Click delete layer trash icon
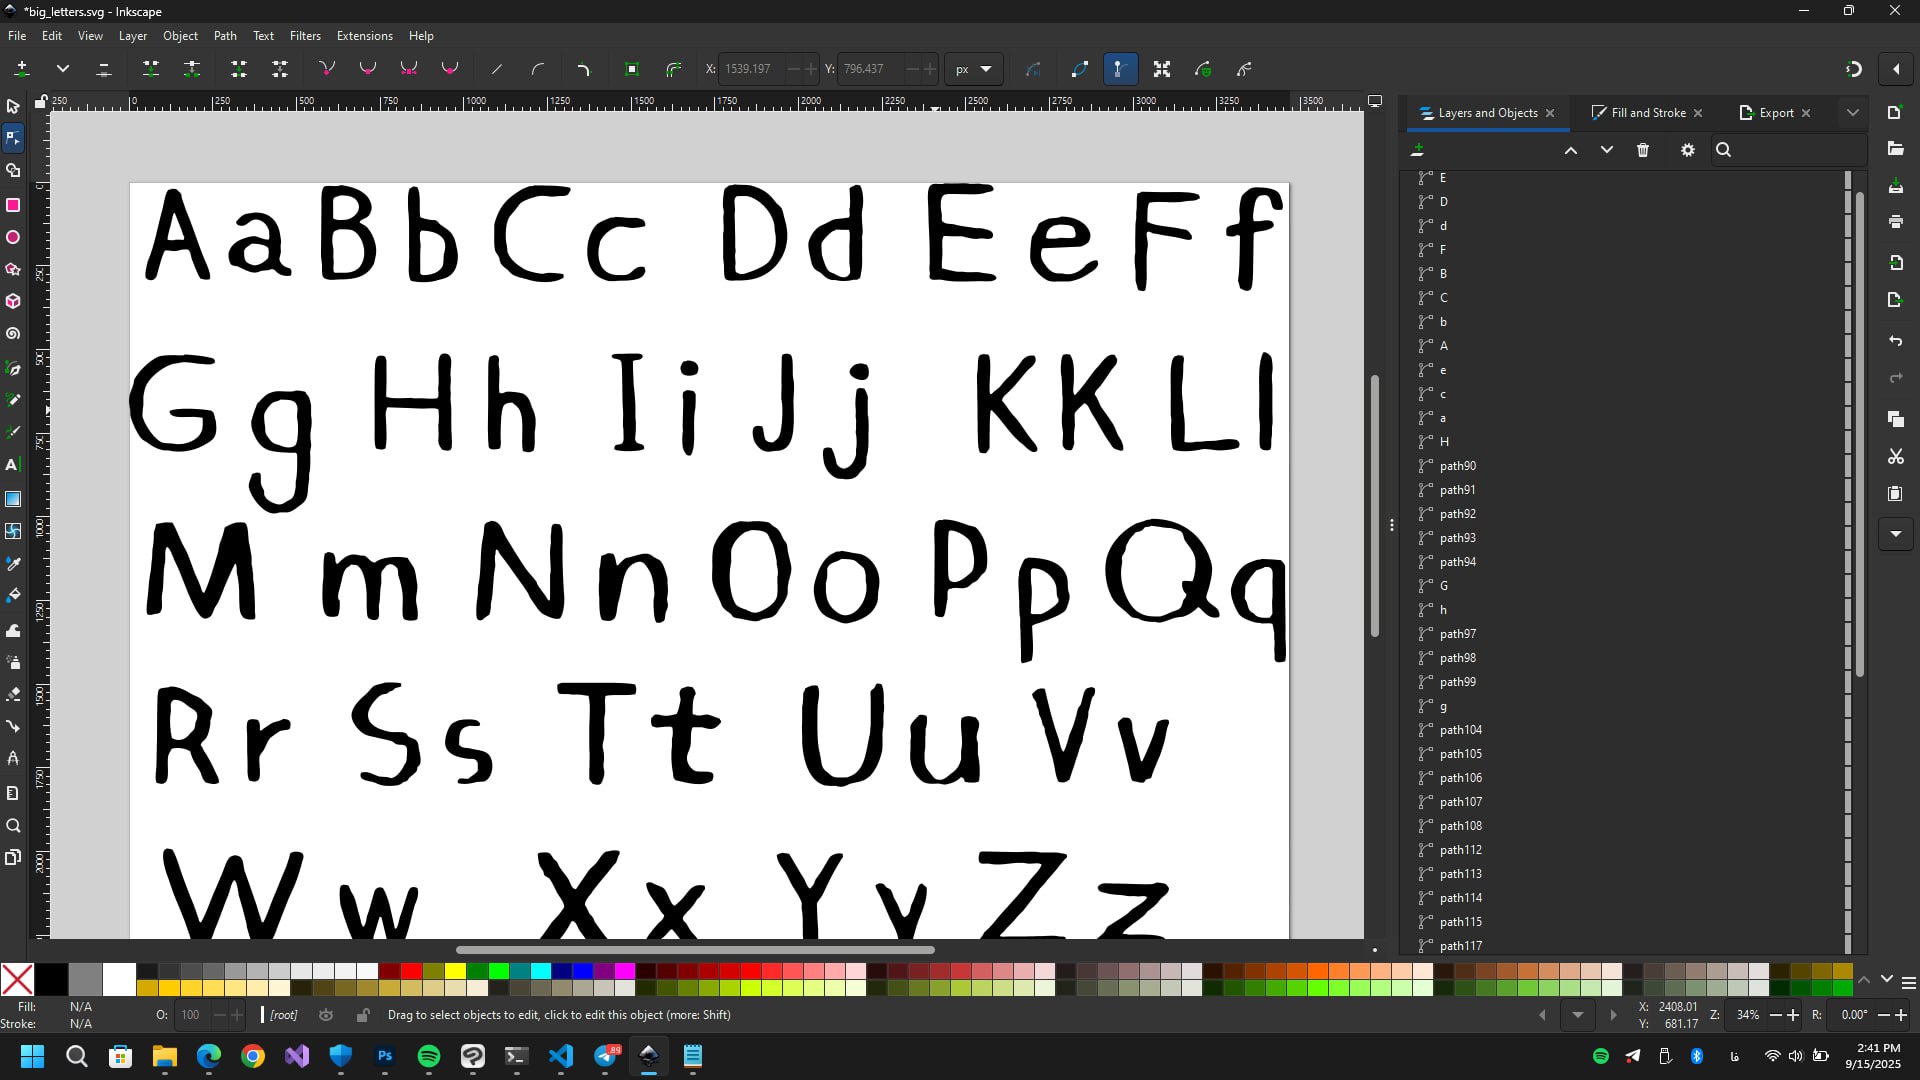The image size is (1920, 1080). [1643, 150]
